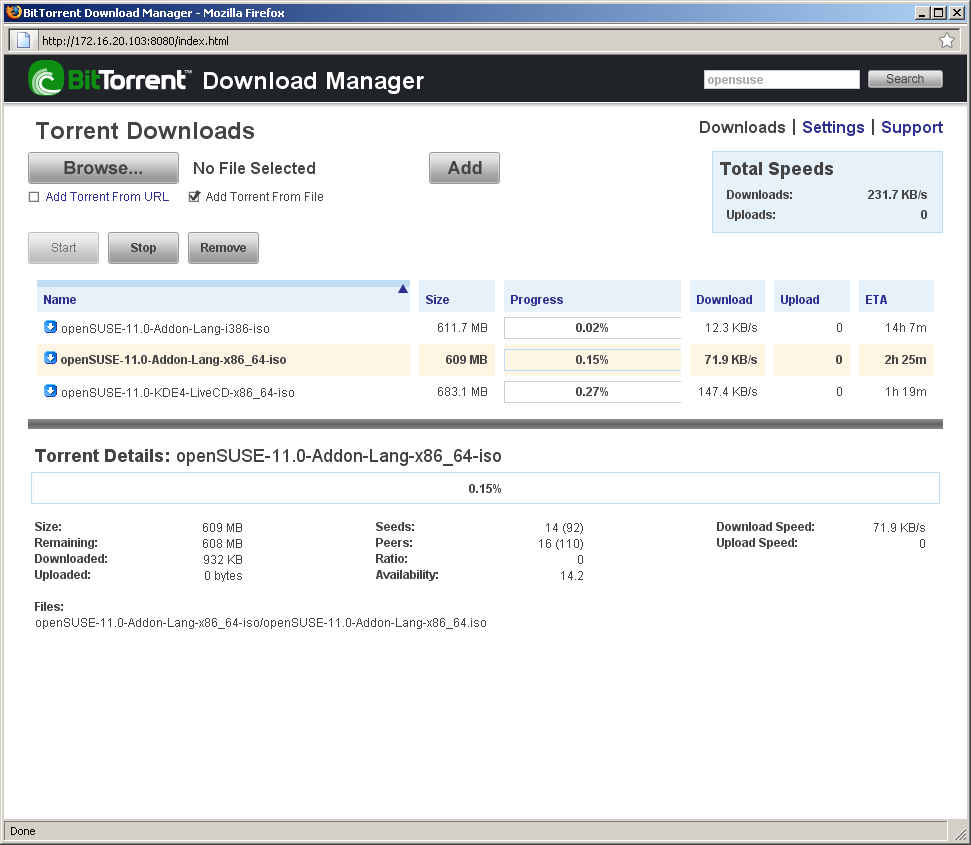
Task: Click the 1h 19m ETA cell
Action: click(x=905, y=392)
